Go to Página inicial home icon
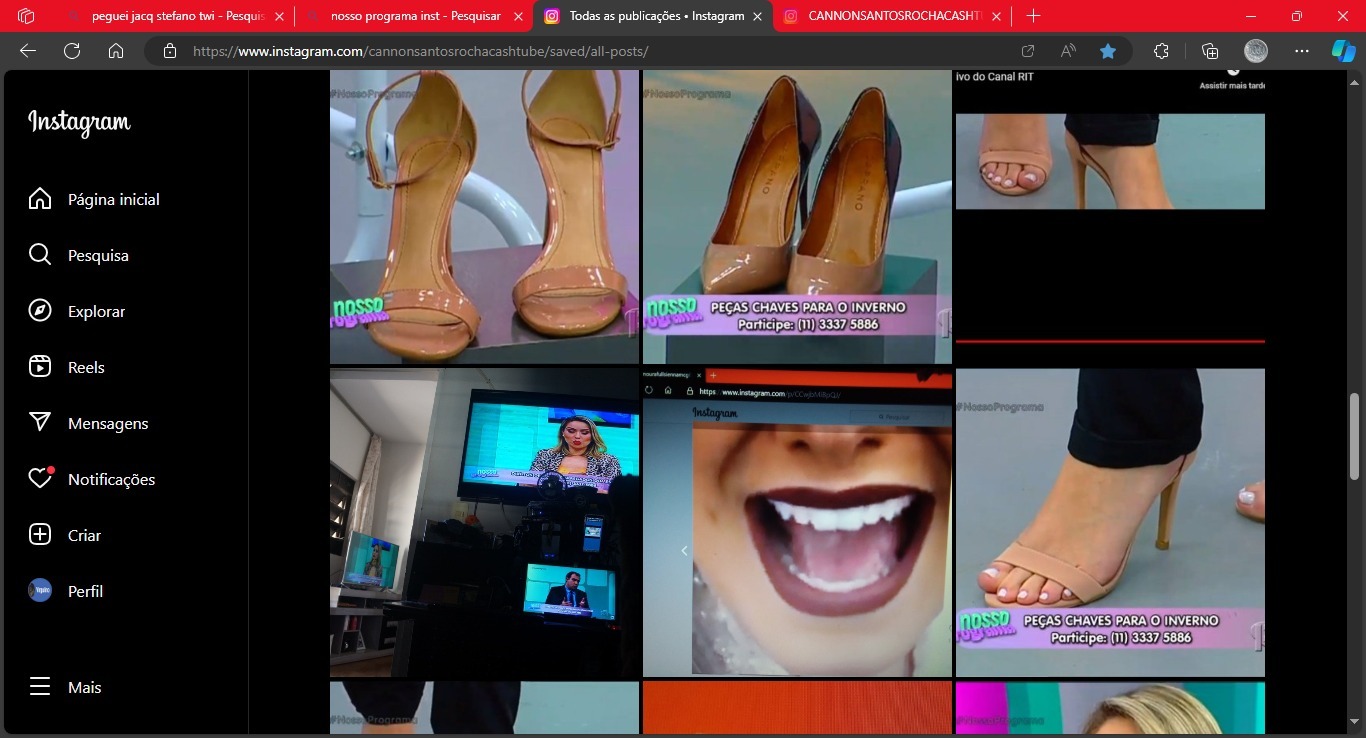1366x738 pixels. click(40, 199)
